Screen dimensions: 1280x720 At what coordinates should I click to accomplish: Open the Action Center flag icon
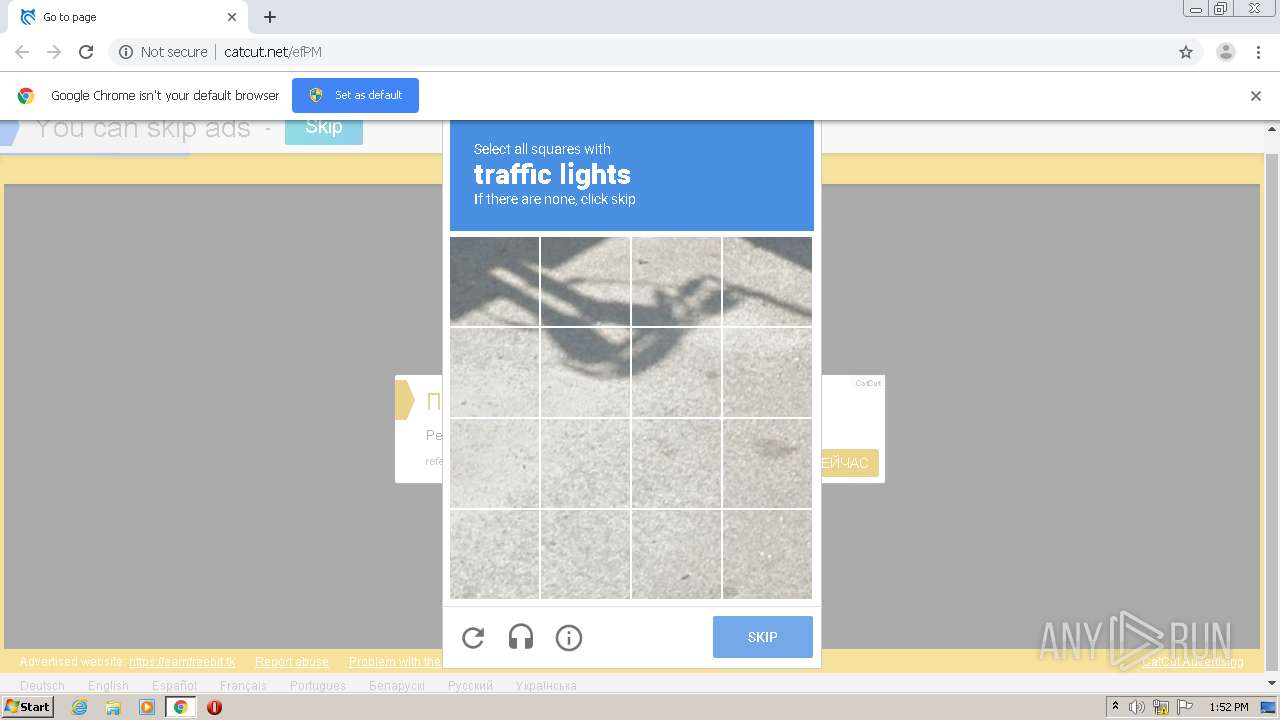[x=1185, y=707]
